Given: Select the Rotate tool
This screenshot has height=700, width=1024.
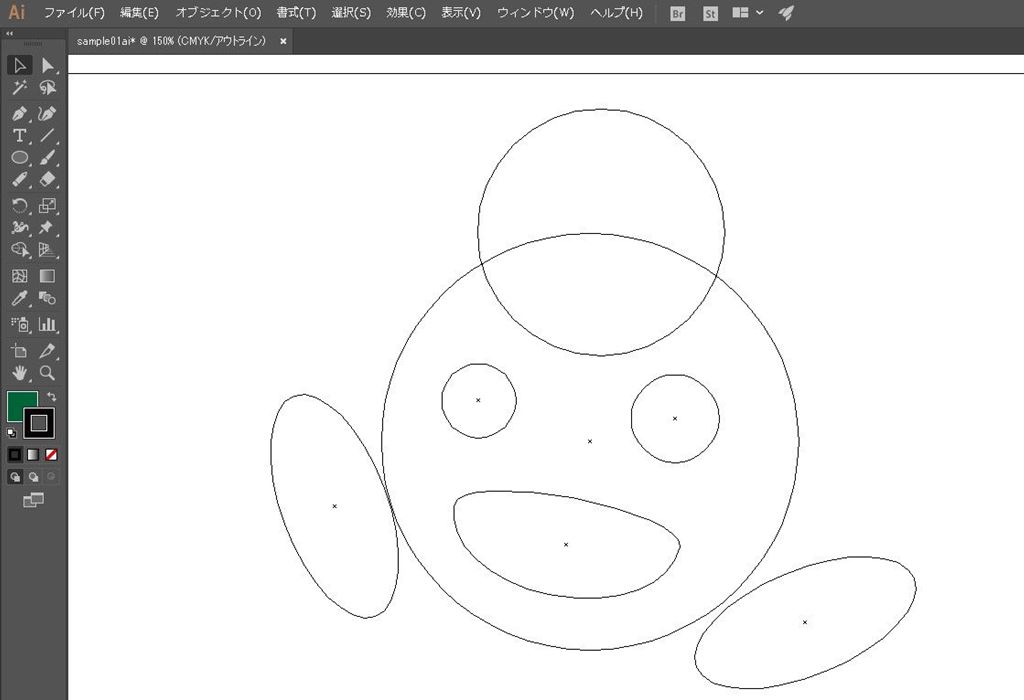Looking at the screenshot, I should (x=19, y=206).
